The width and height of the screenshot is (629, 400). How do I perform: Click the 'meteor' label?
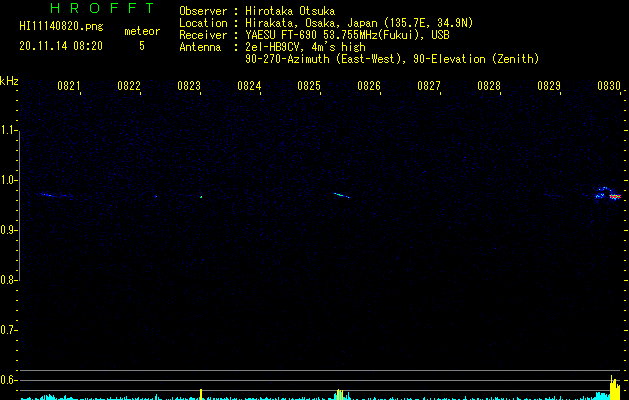142,31
